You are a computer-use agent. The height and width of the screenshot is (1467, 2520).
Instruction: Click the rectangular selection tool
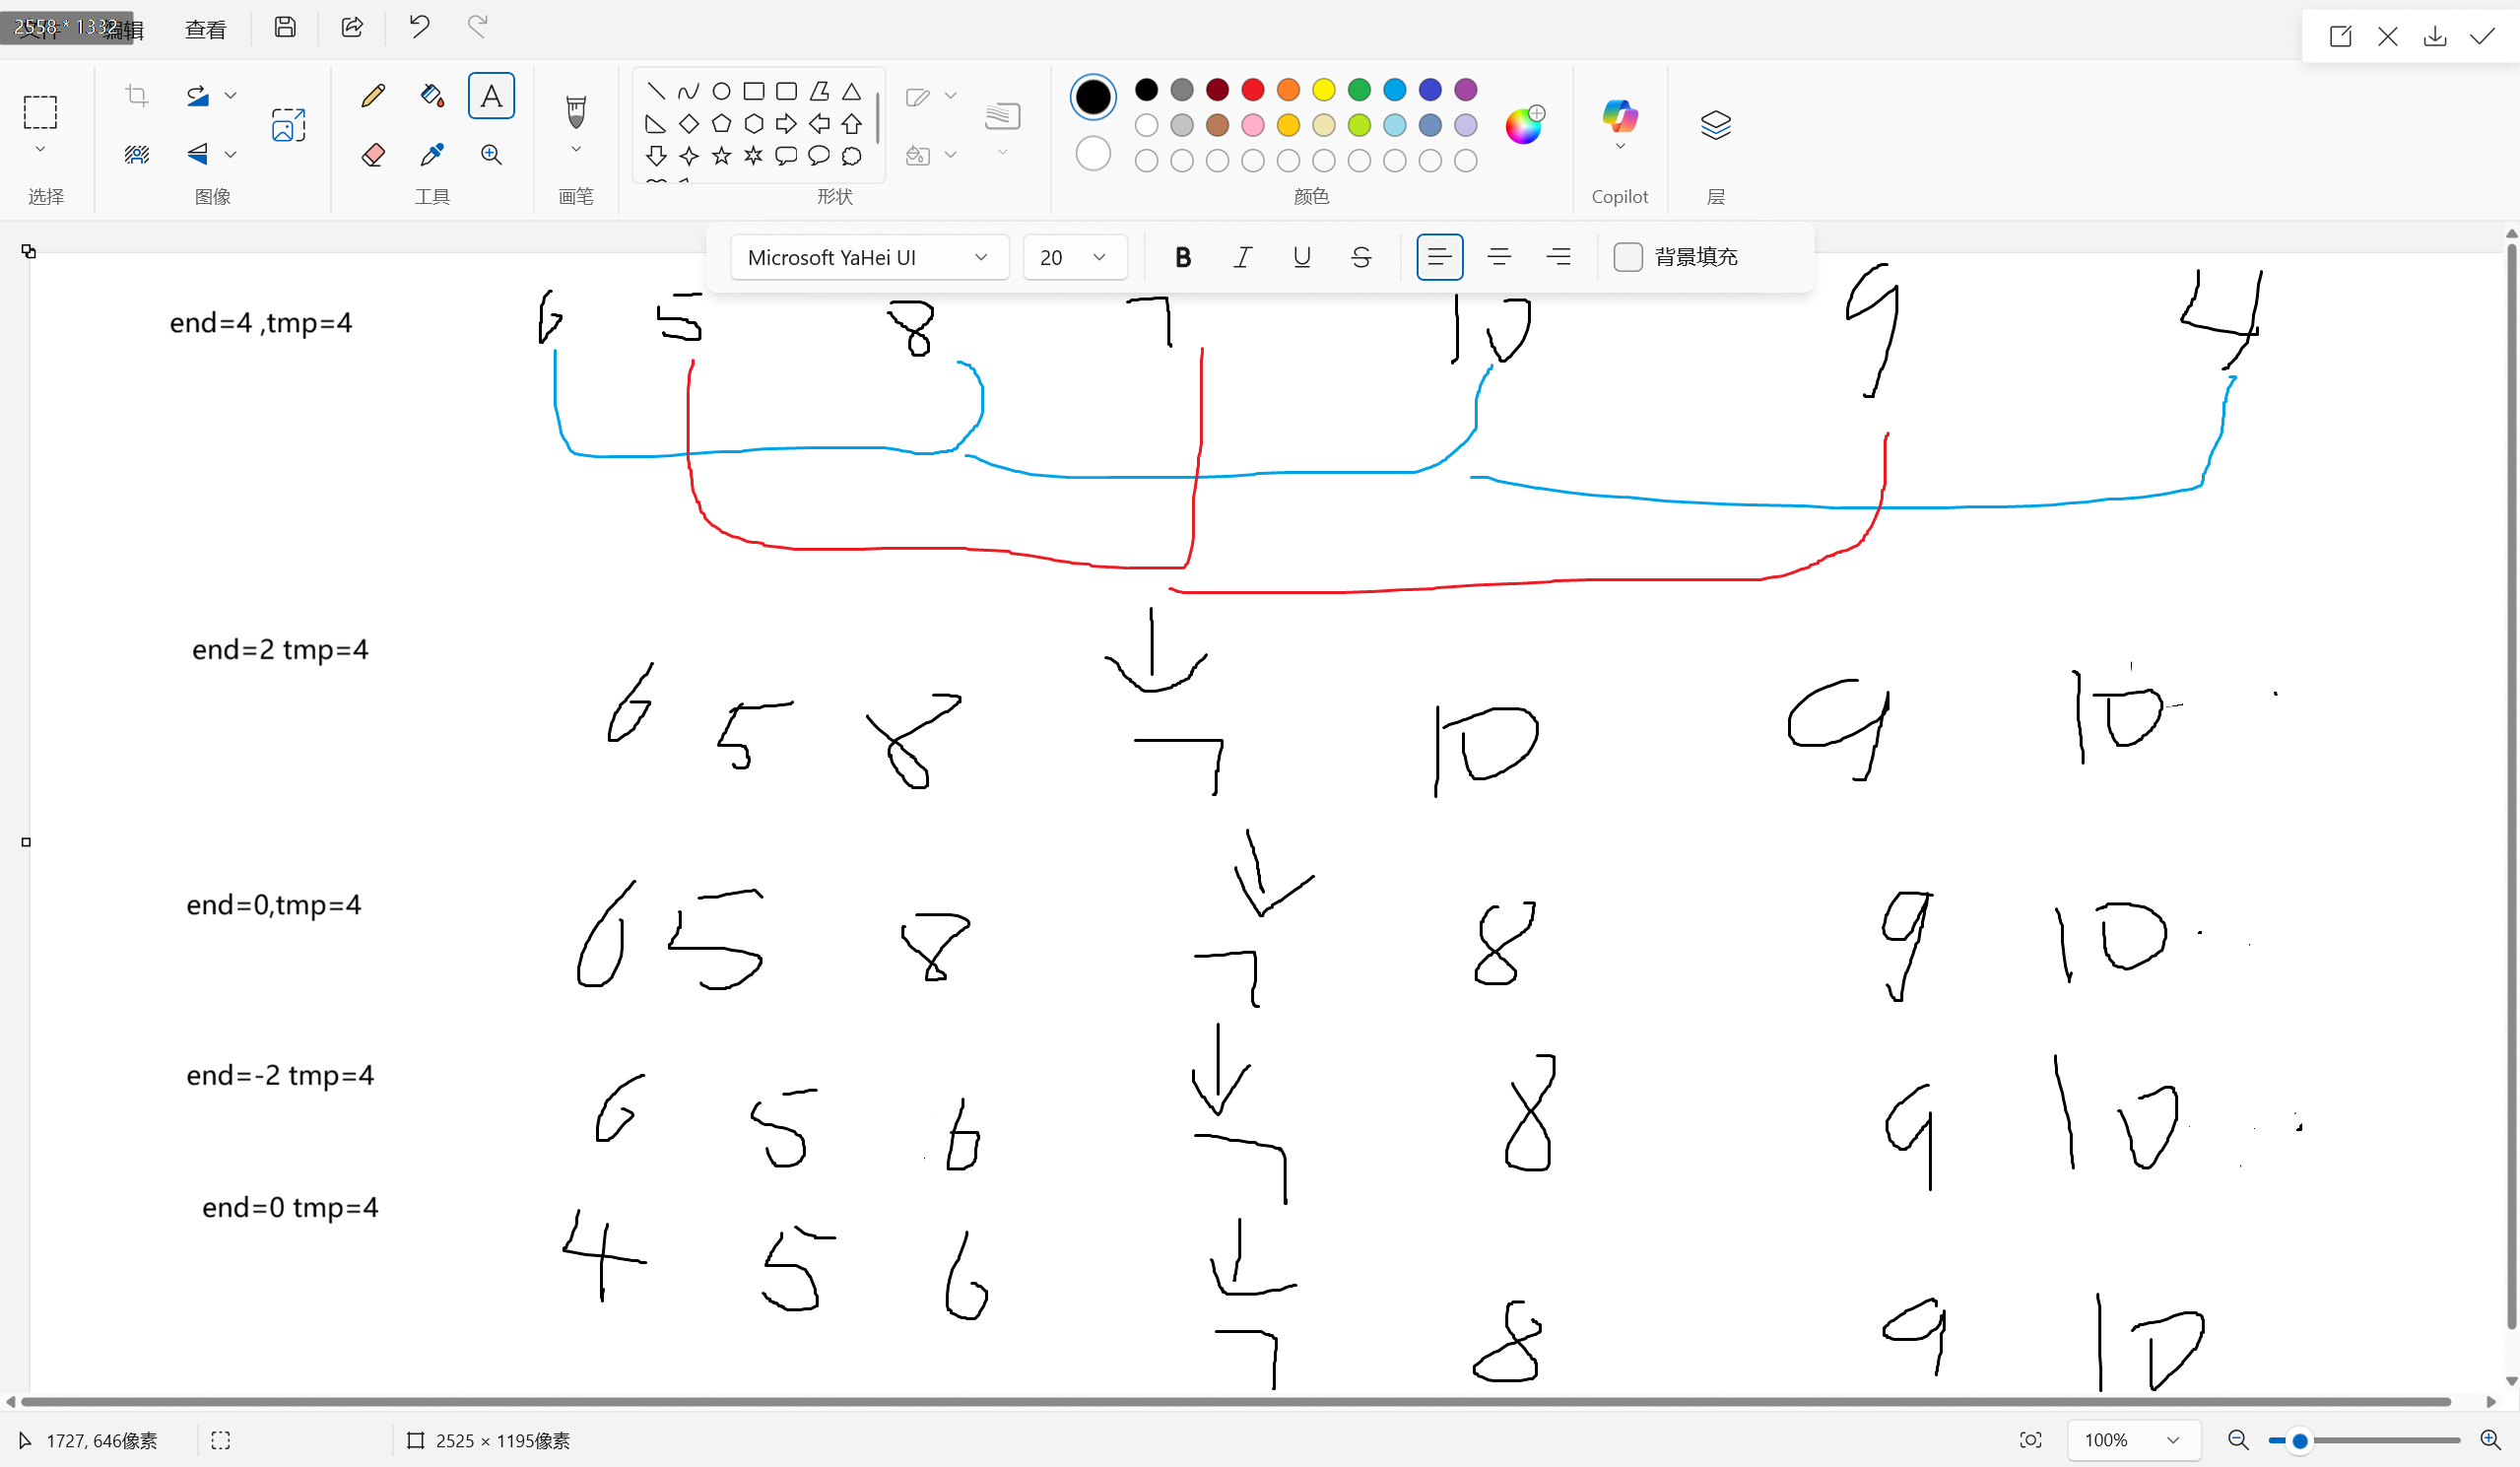coord(40,112)
